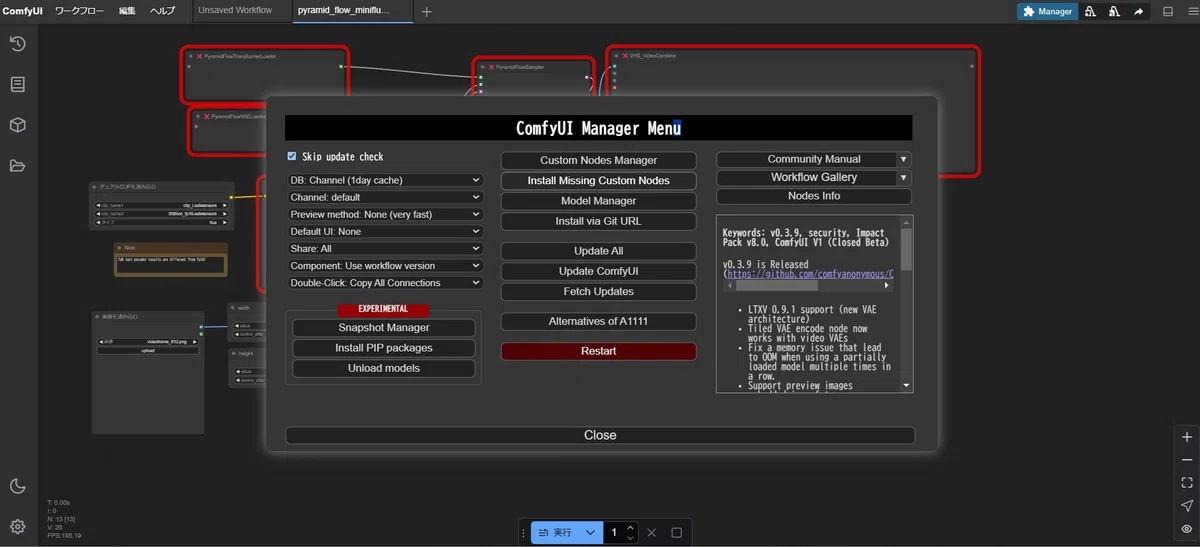Open Double-Click: Copy All Connections dropdown

coord(385,283)
